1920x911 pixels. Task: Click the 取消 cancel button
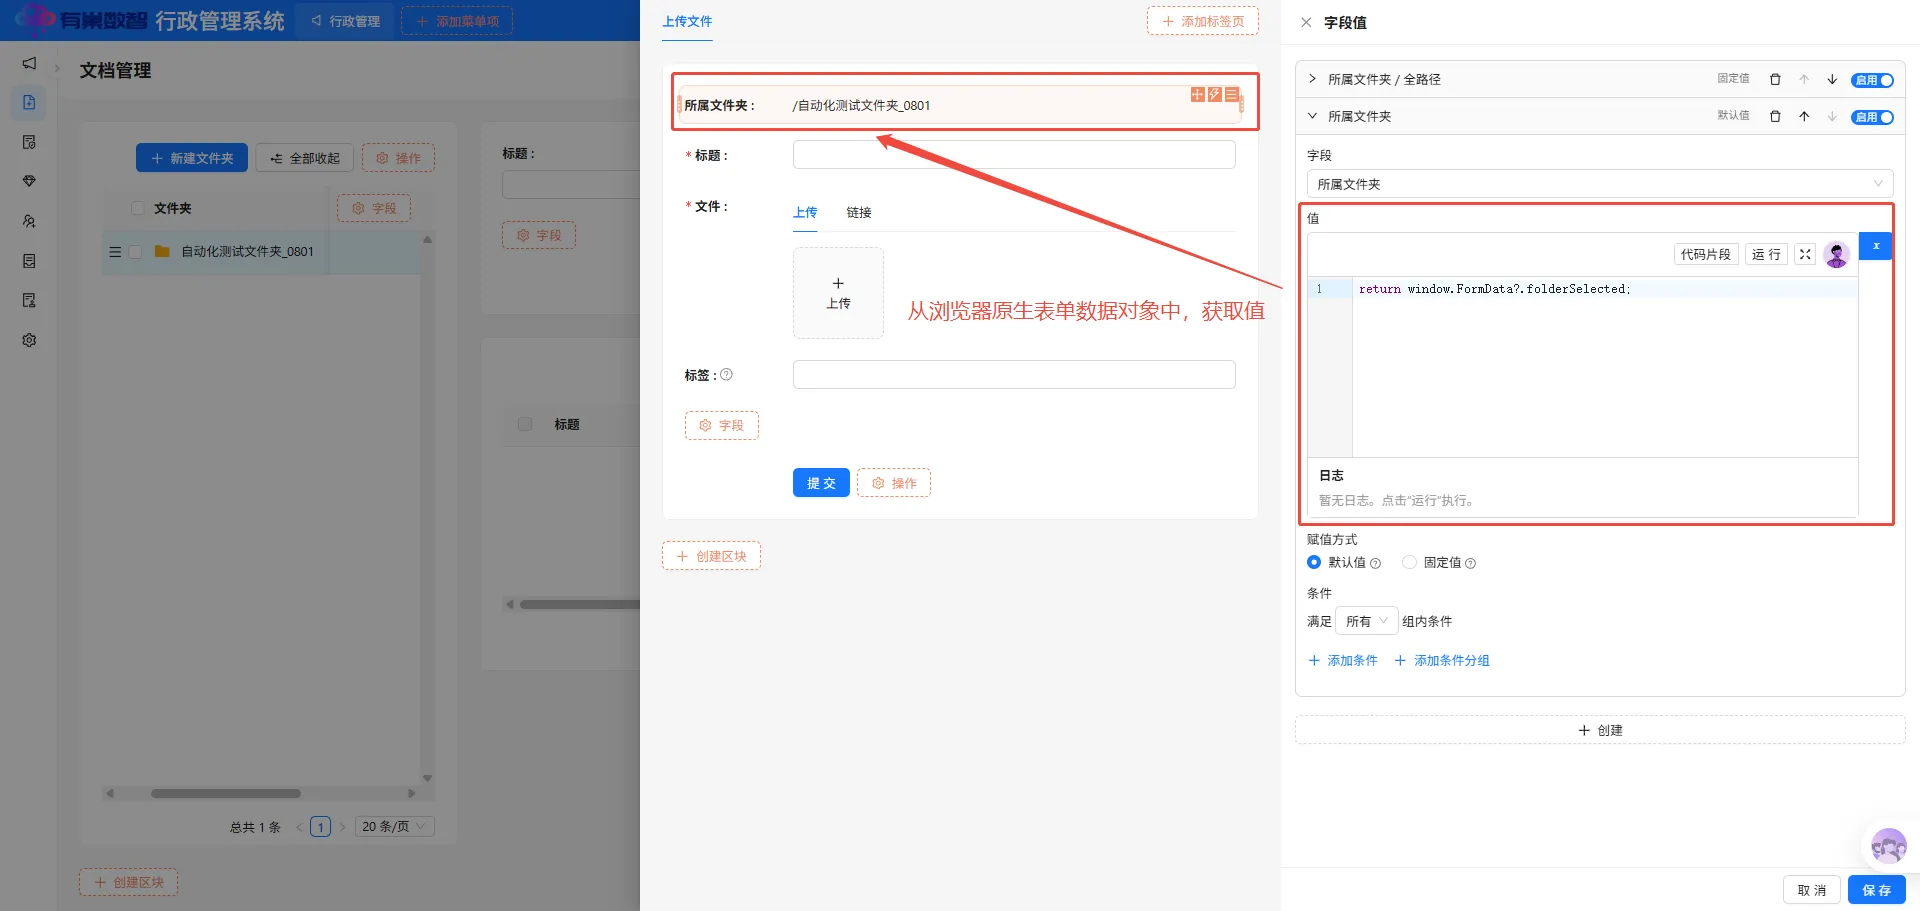tap(1811, 890)
